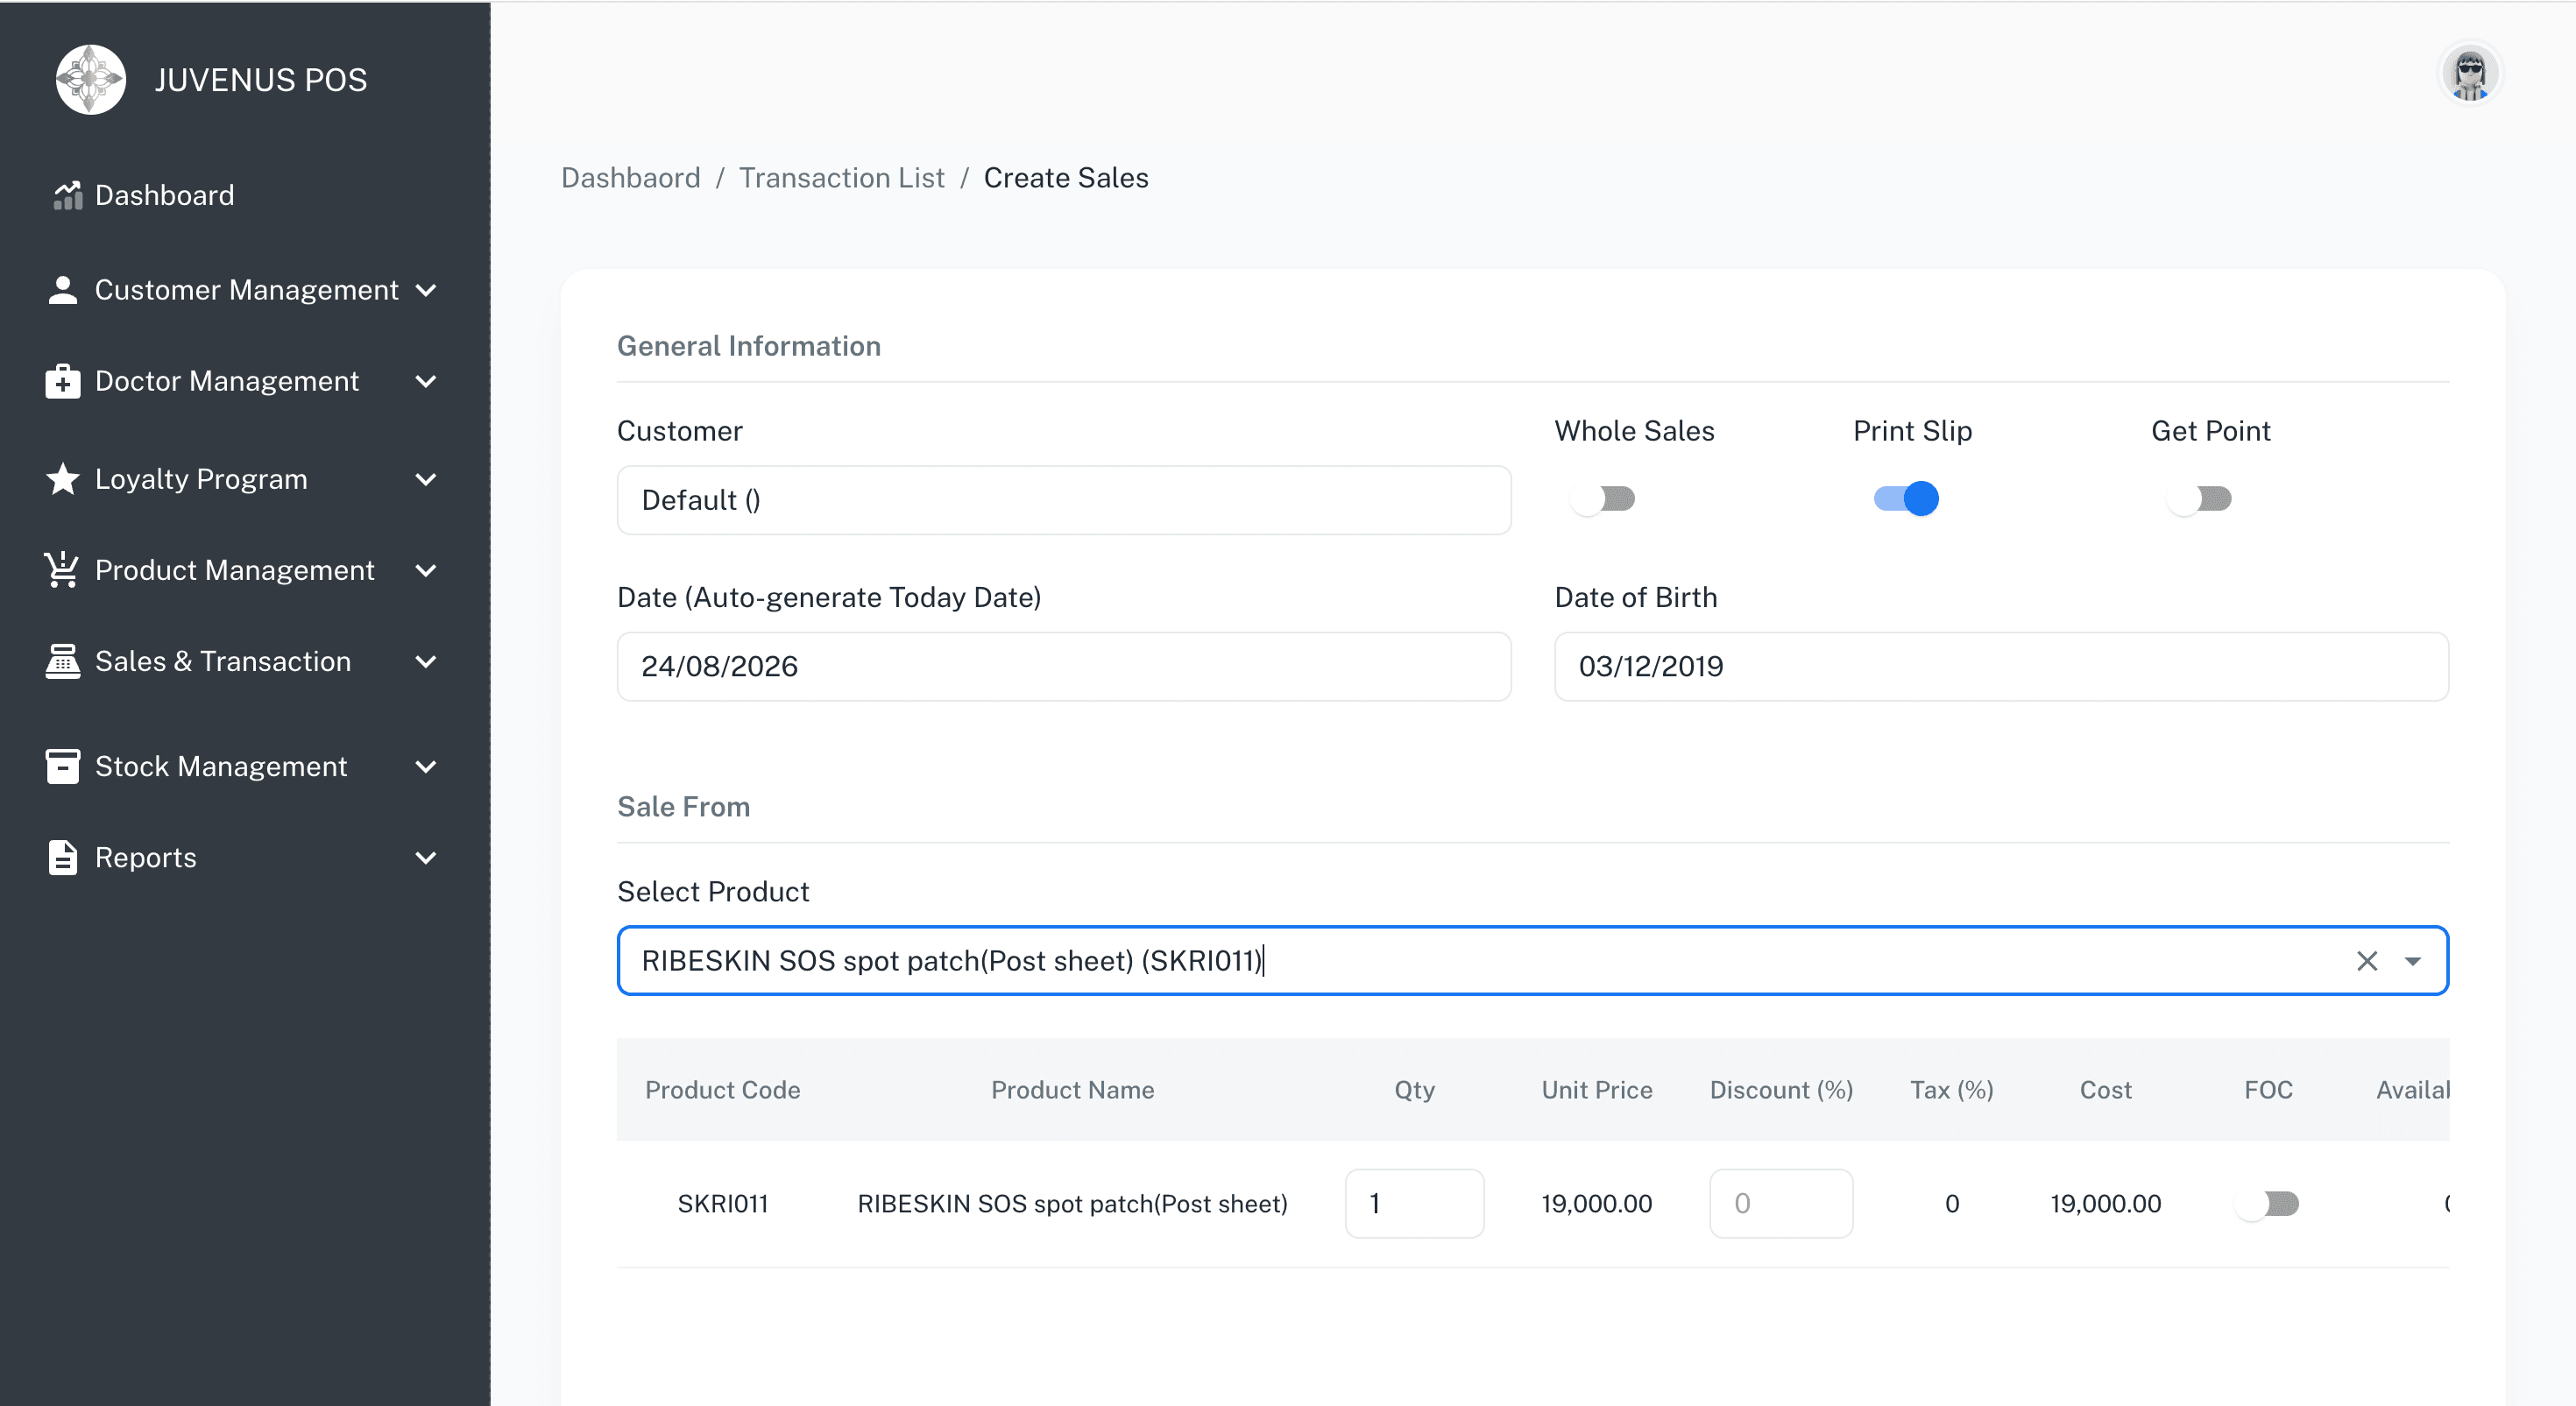The width and height of the screenshot is (2576, 1406).
Task: Click the JUVENUS POS logo icon
Action: click(x=90, y=79)
